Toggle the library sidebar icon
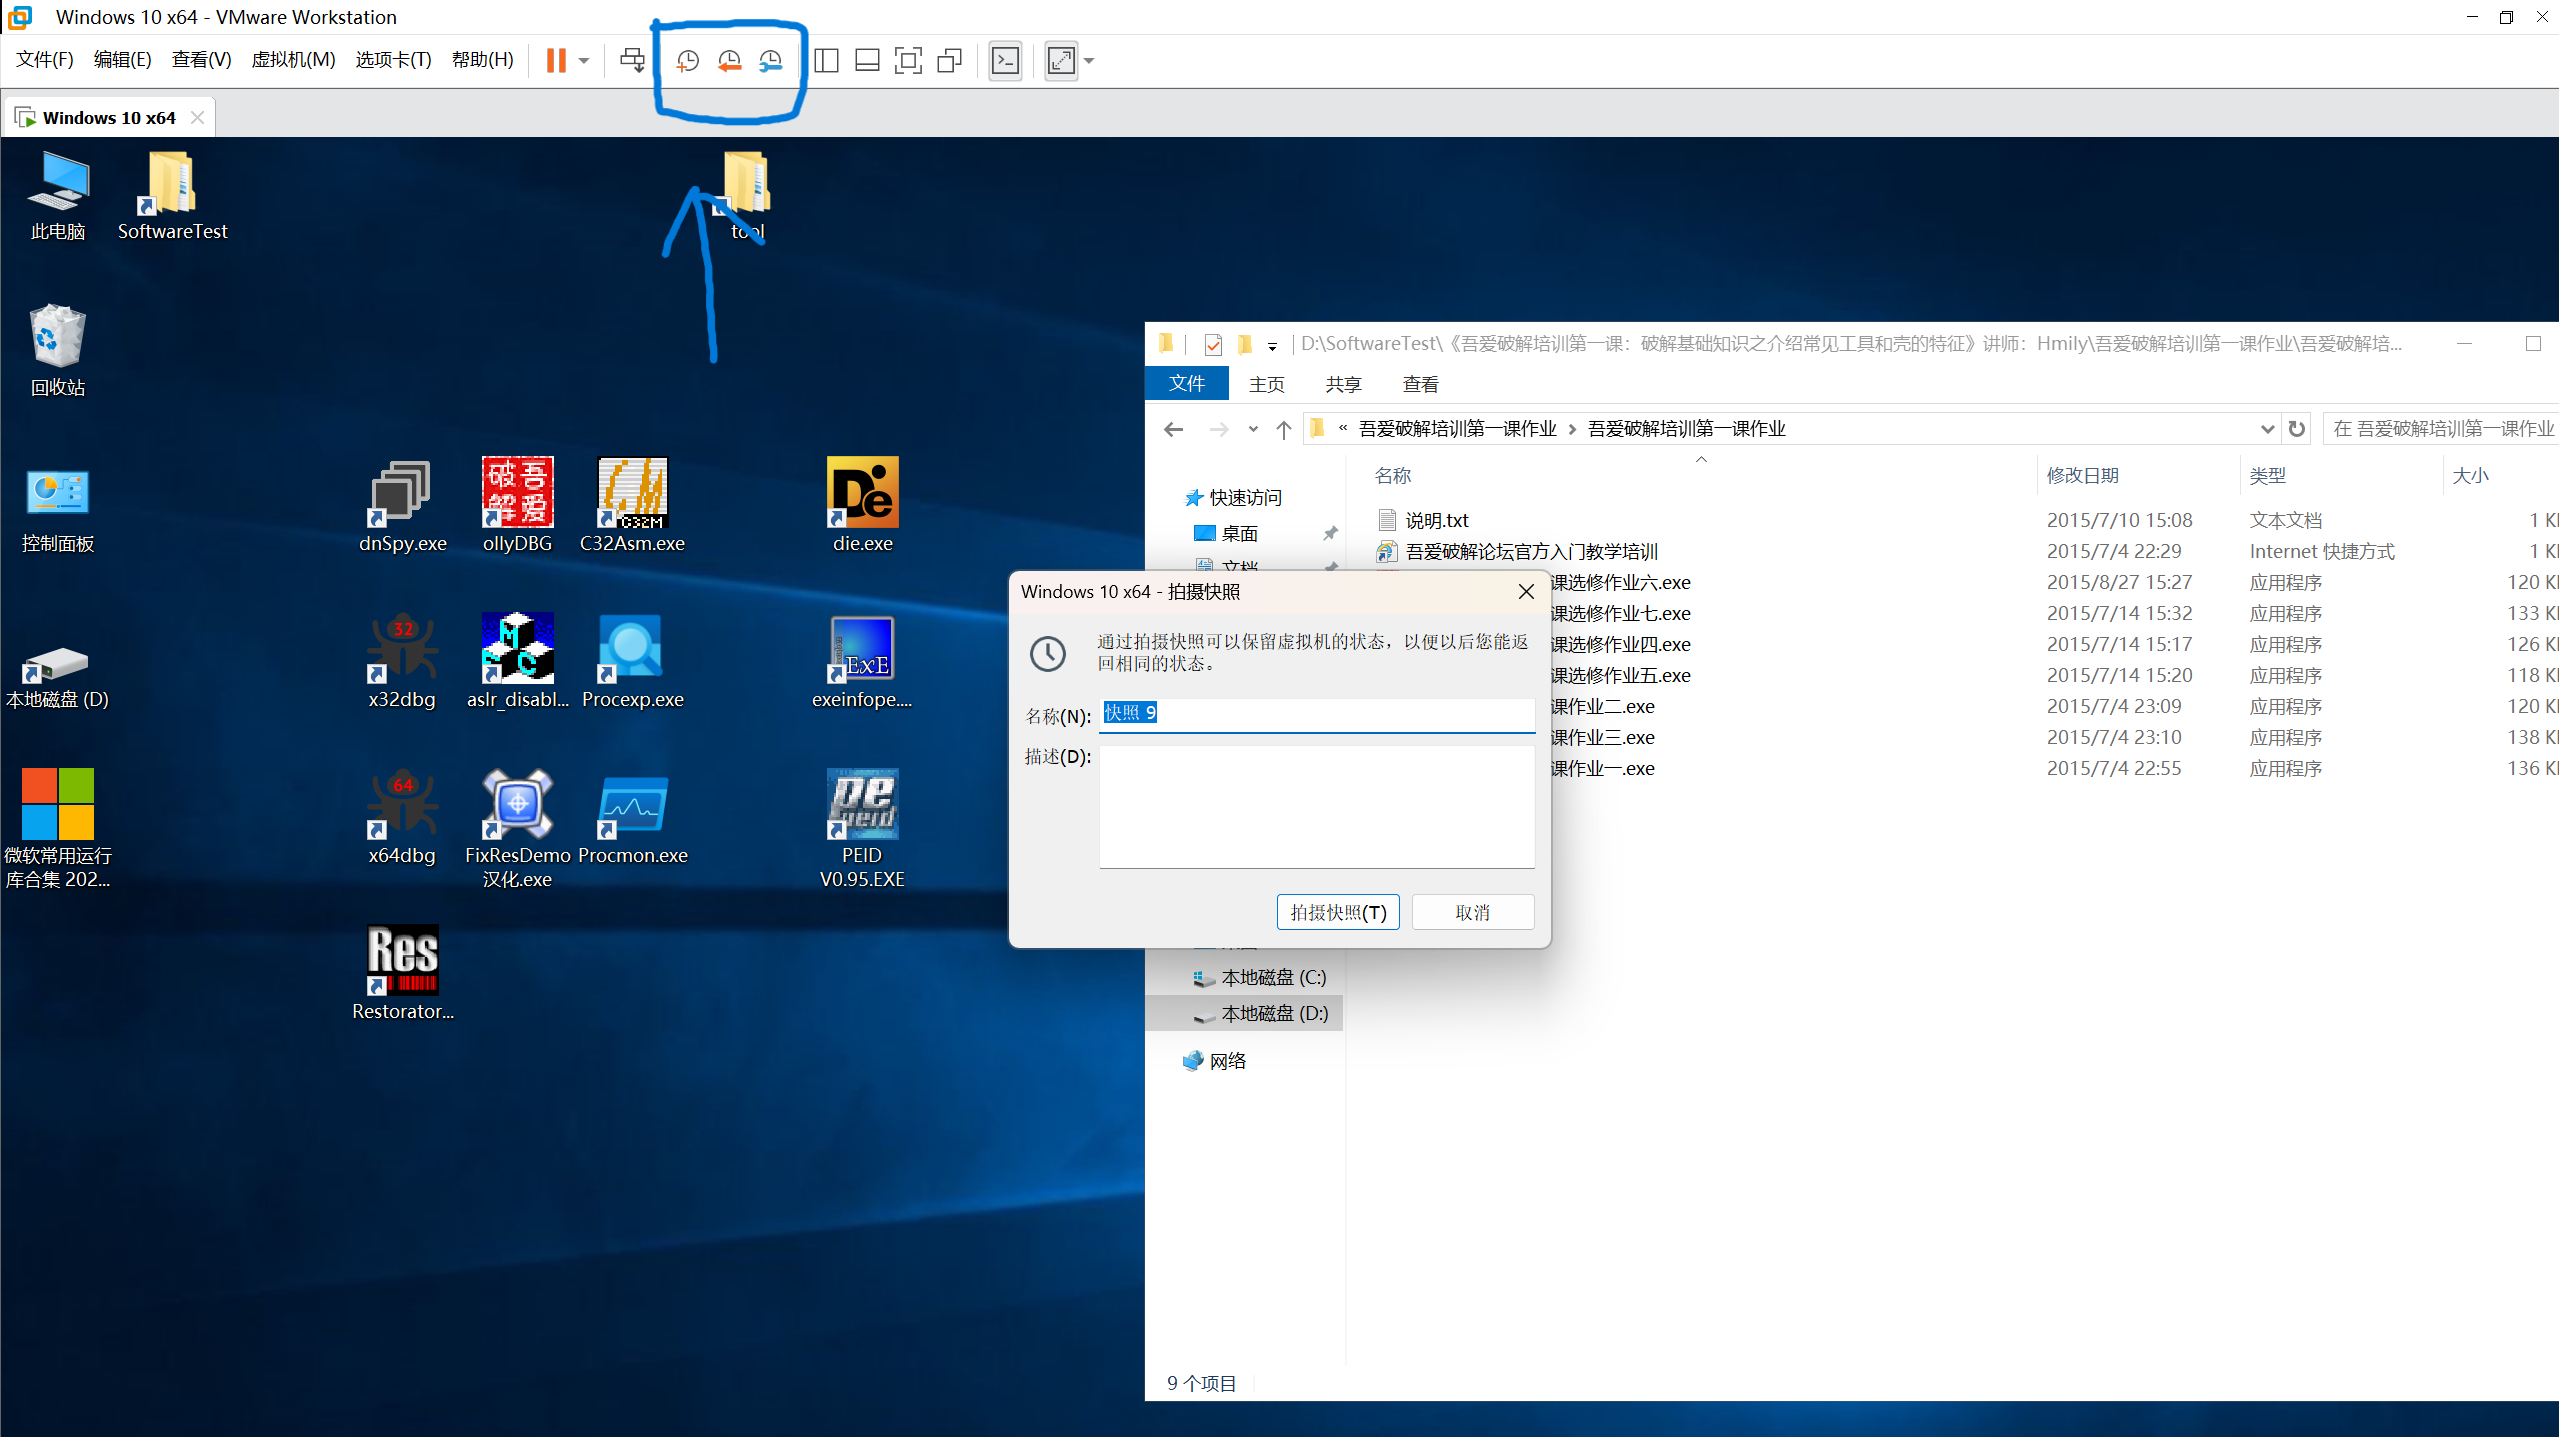Viewport: 2559px width, 1437px height. pos(826,61)
